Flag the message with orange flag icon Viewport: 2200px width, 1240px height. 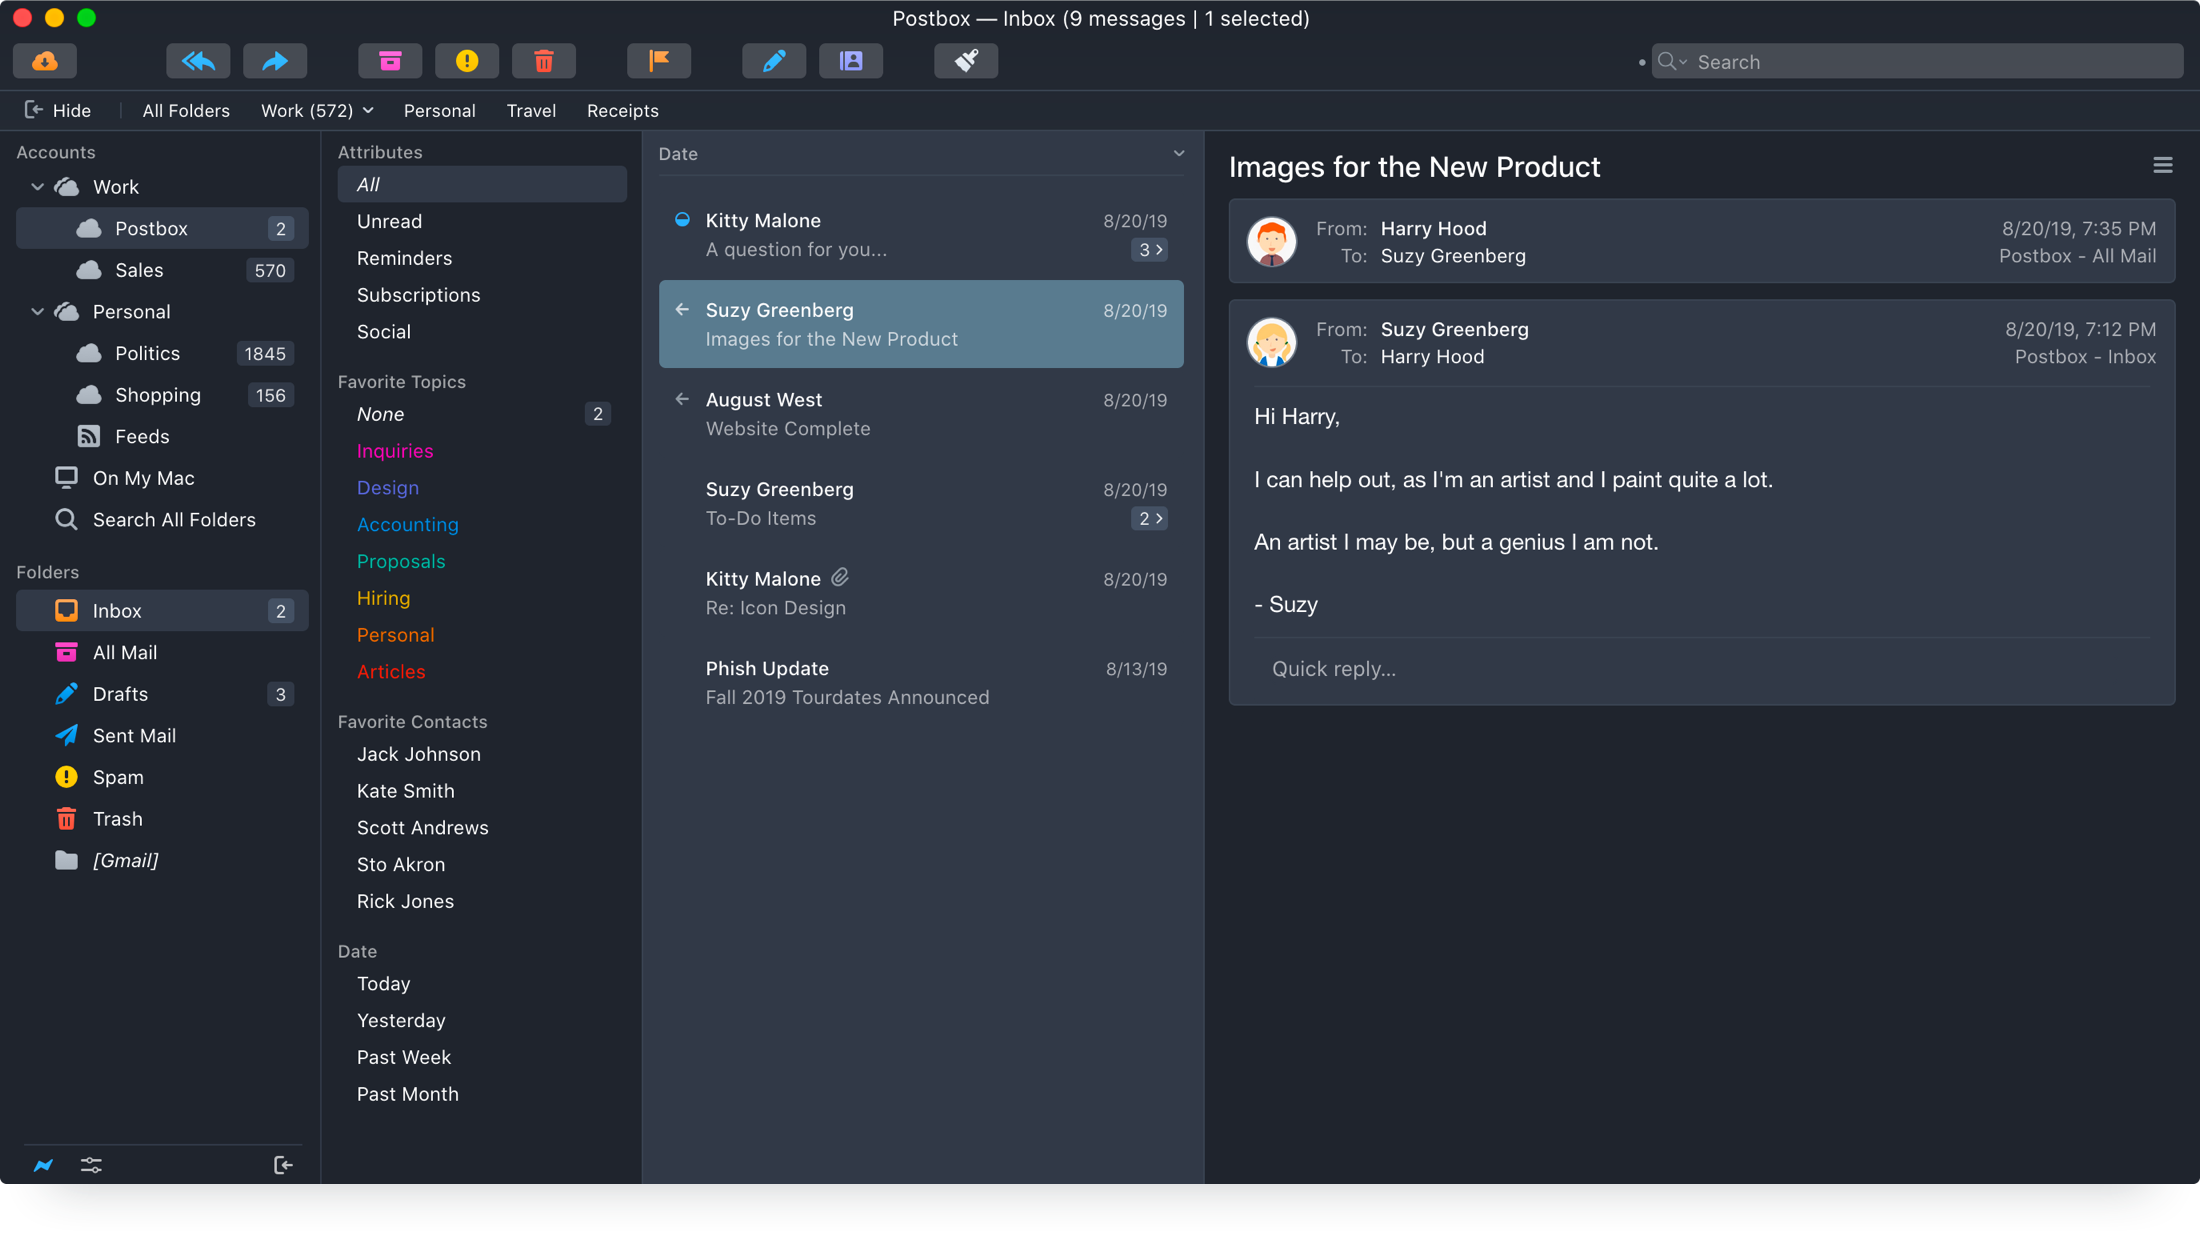(659, 62)
